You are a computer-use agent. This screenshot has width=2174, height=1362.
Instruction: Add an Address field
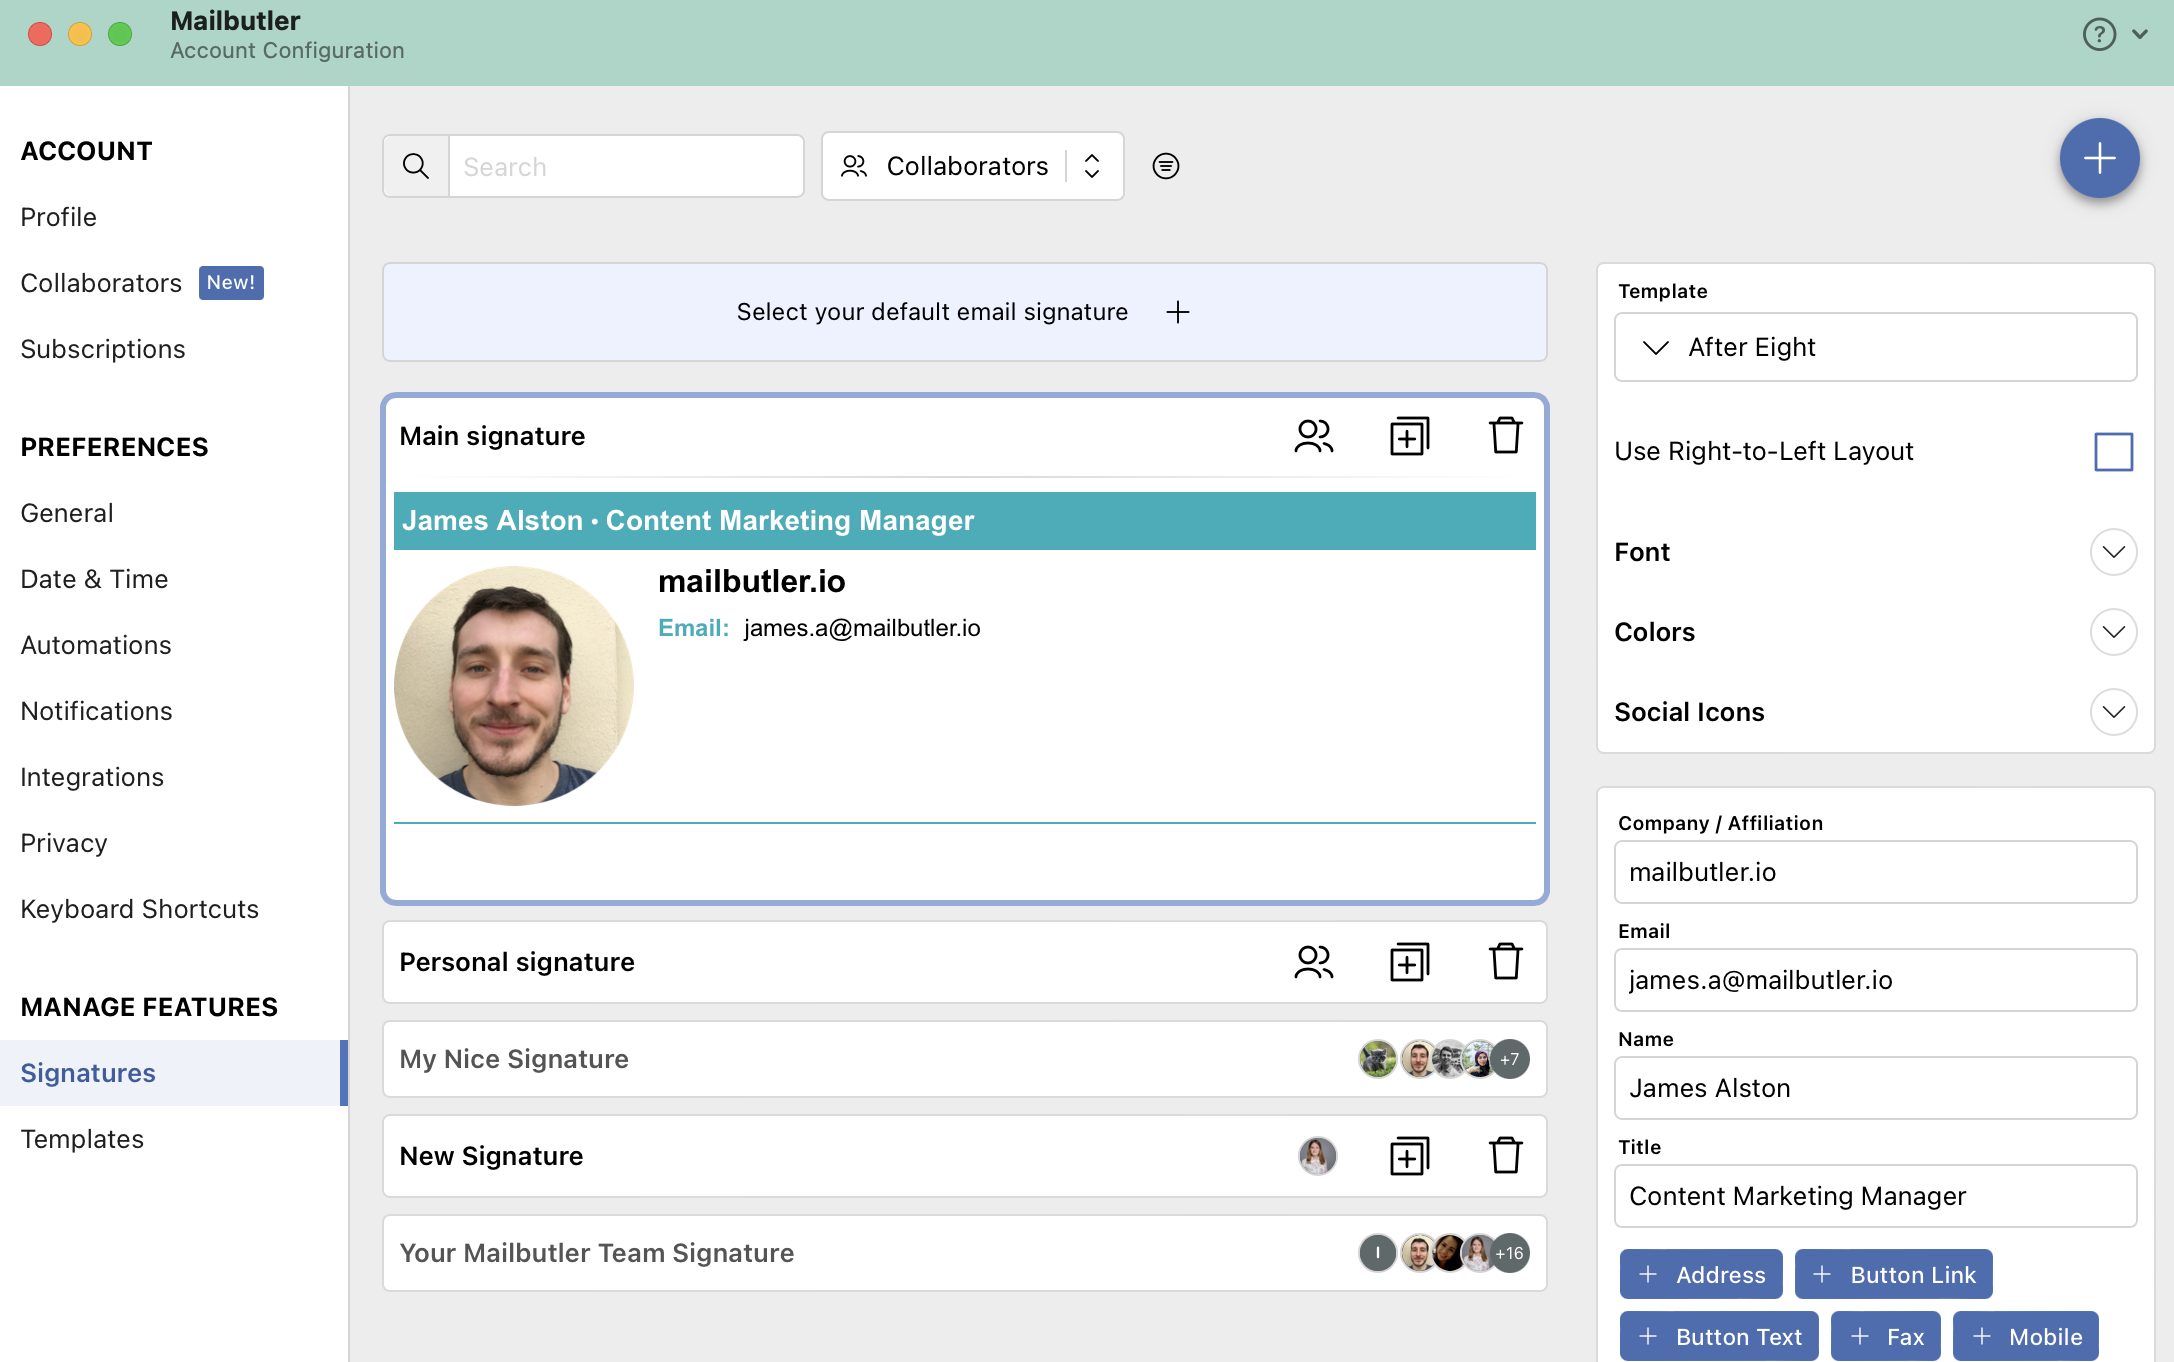[x=1701, y=1274]
